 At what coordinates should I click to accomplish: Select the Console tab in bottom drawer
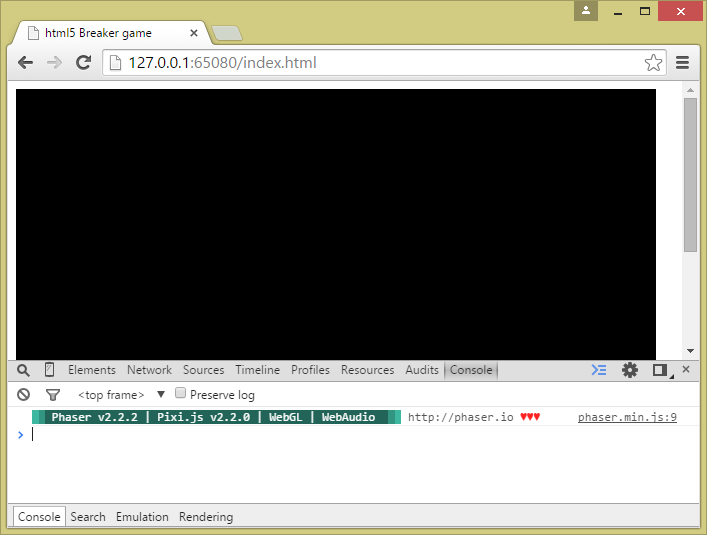pos(39,517)
